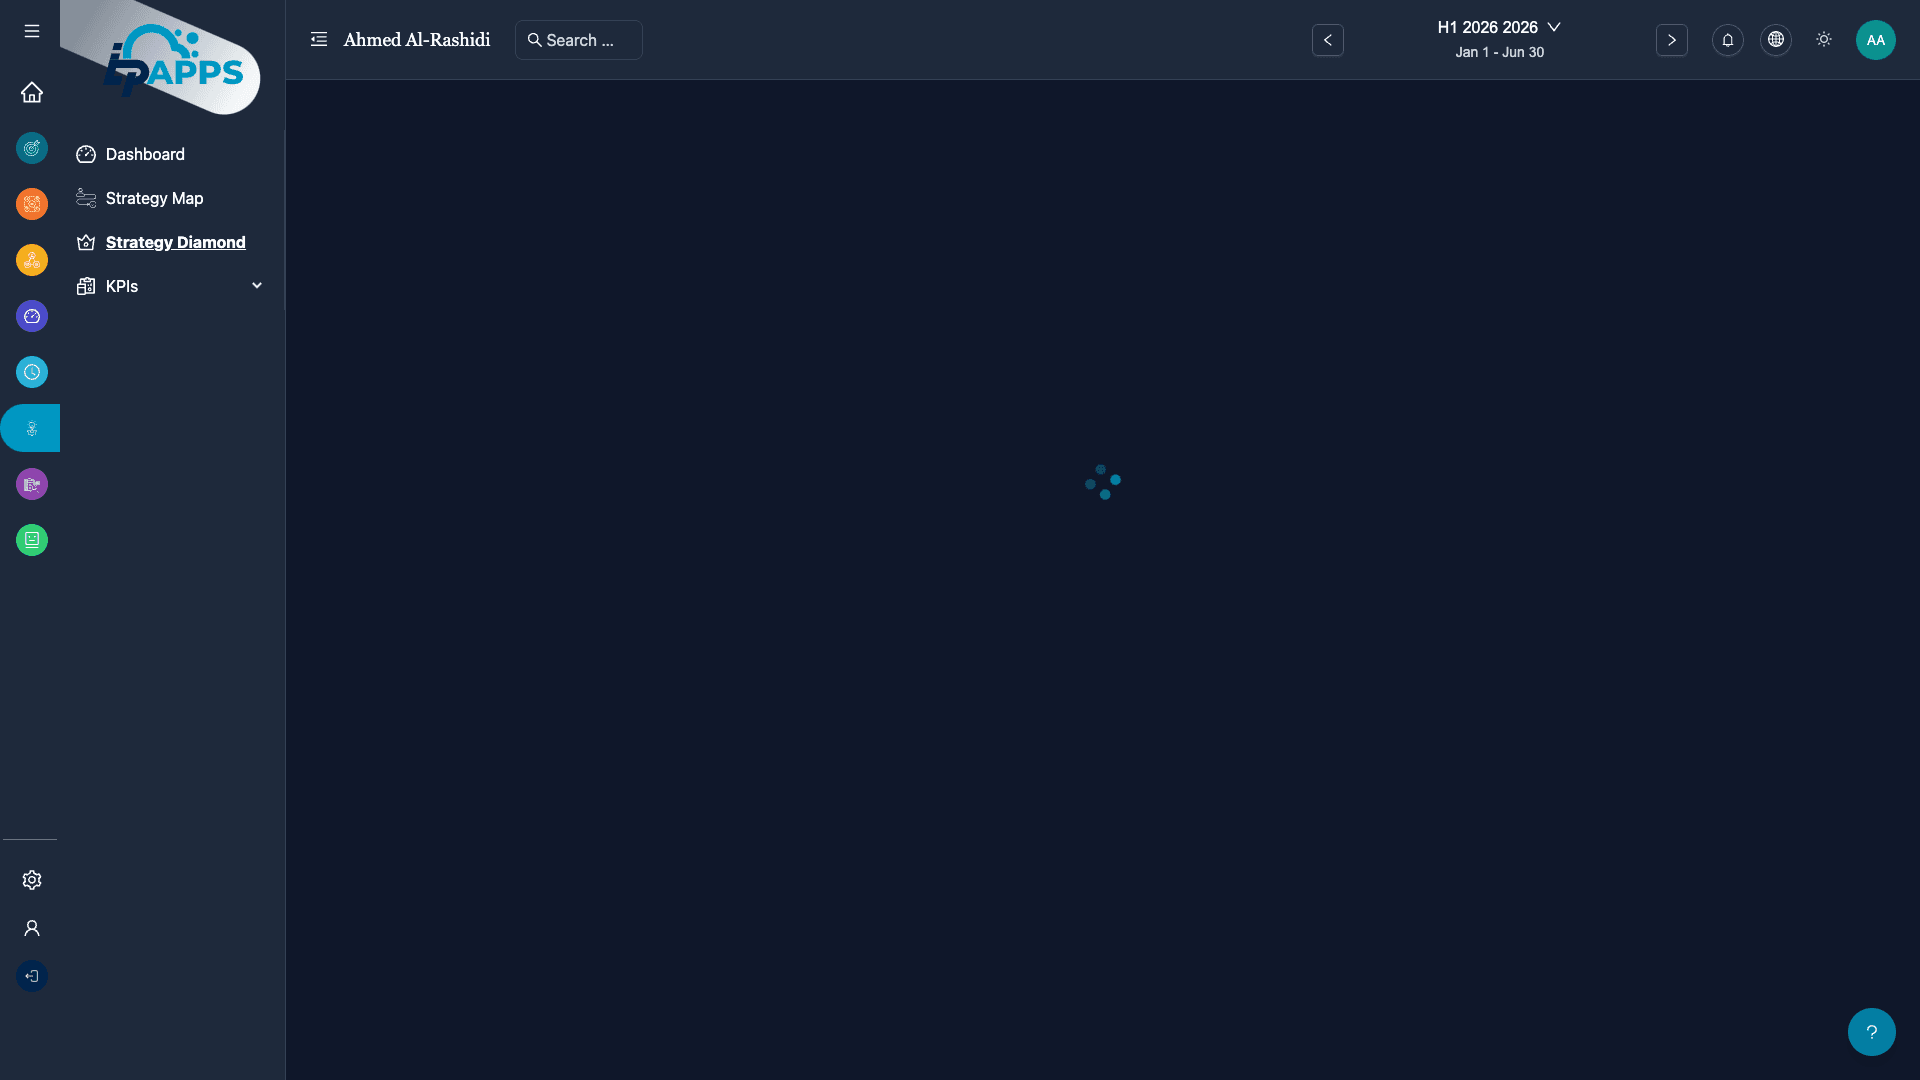1920x1080 pixels.
Task: Collapse the submenu panel toggle icon
Action: click(319, 40)
